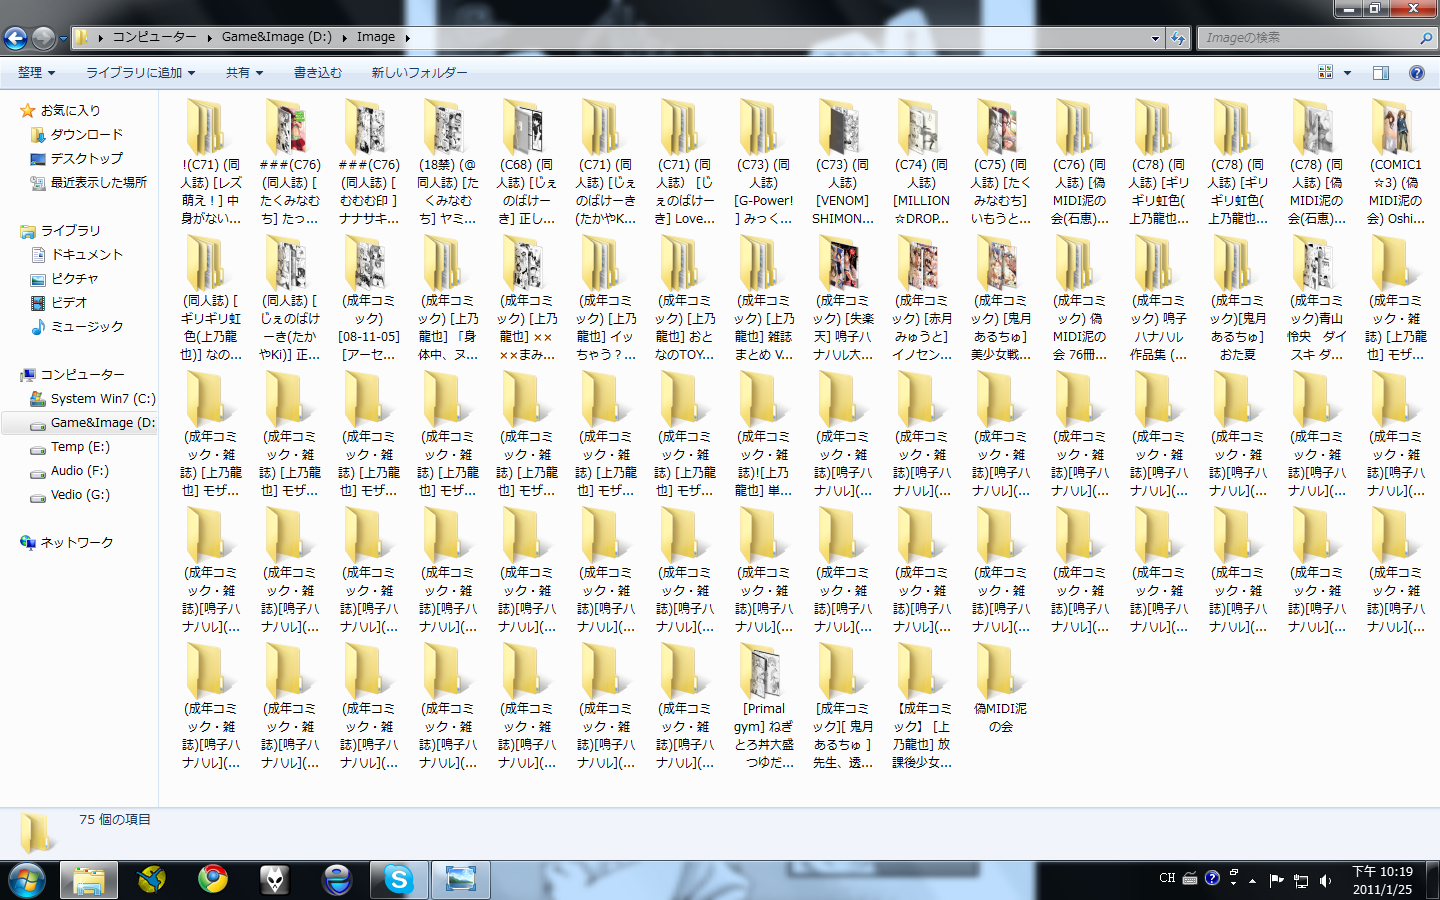Open Skype from the taskbar
Viewport: 1440px width, 900px height.
tap(398, 879)
